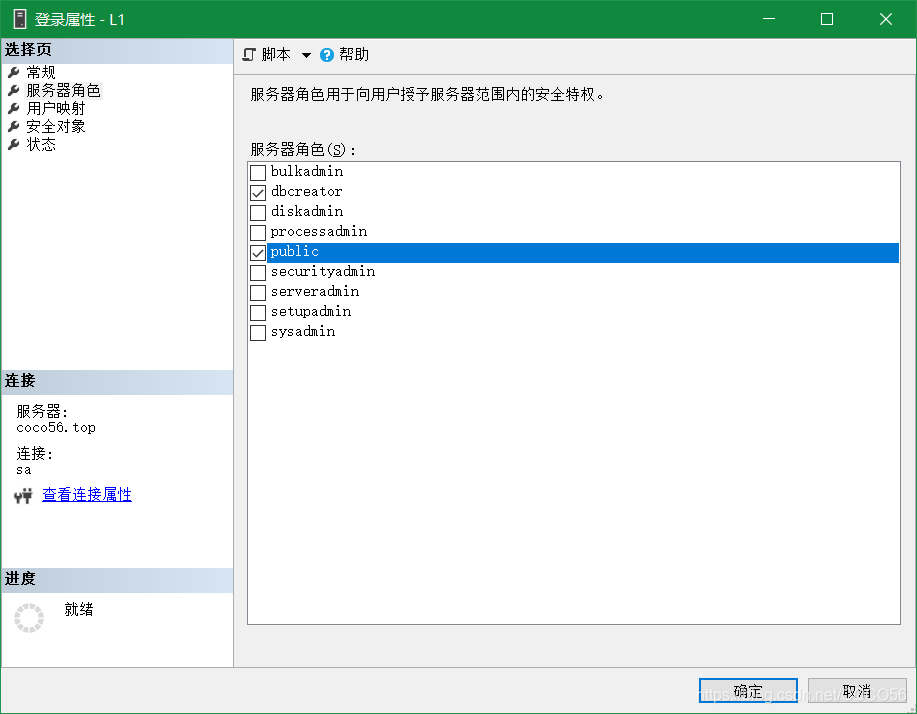Select the dbcreator role name
Viewport: 917px width, 714px height.
coord(306,192)
